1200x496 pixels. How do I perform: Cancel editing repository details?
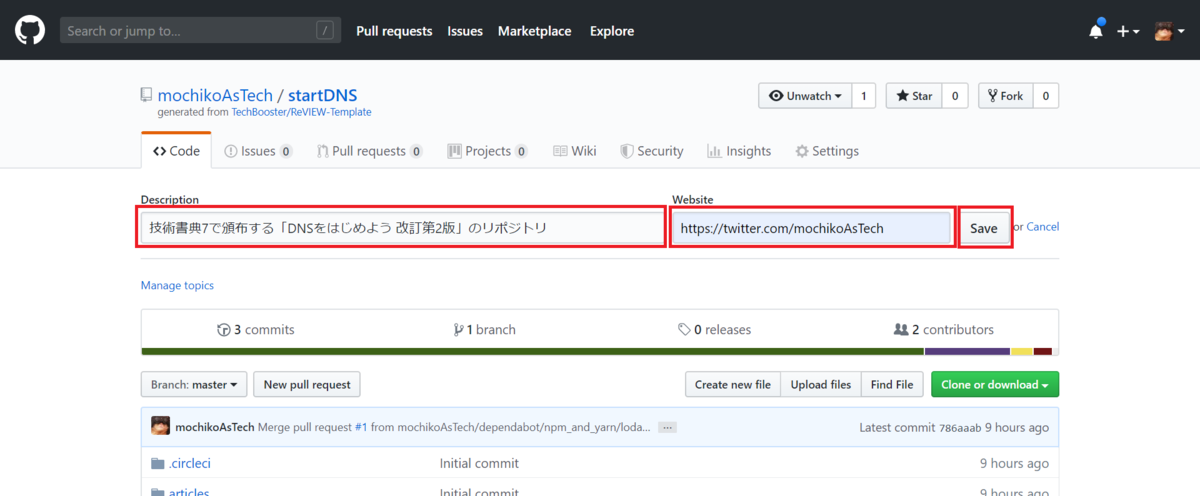1043,227
